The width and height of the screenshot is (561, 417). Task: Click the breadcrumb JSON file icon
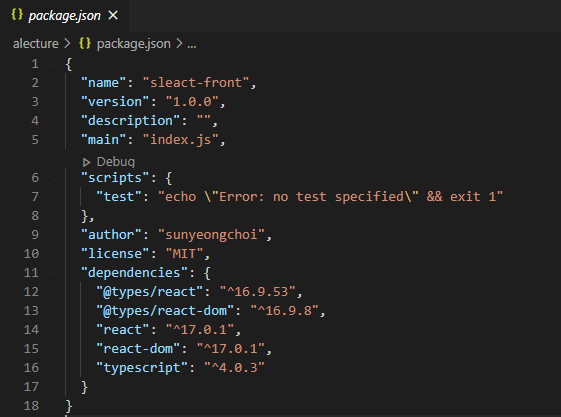point(85,44)
